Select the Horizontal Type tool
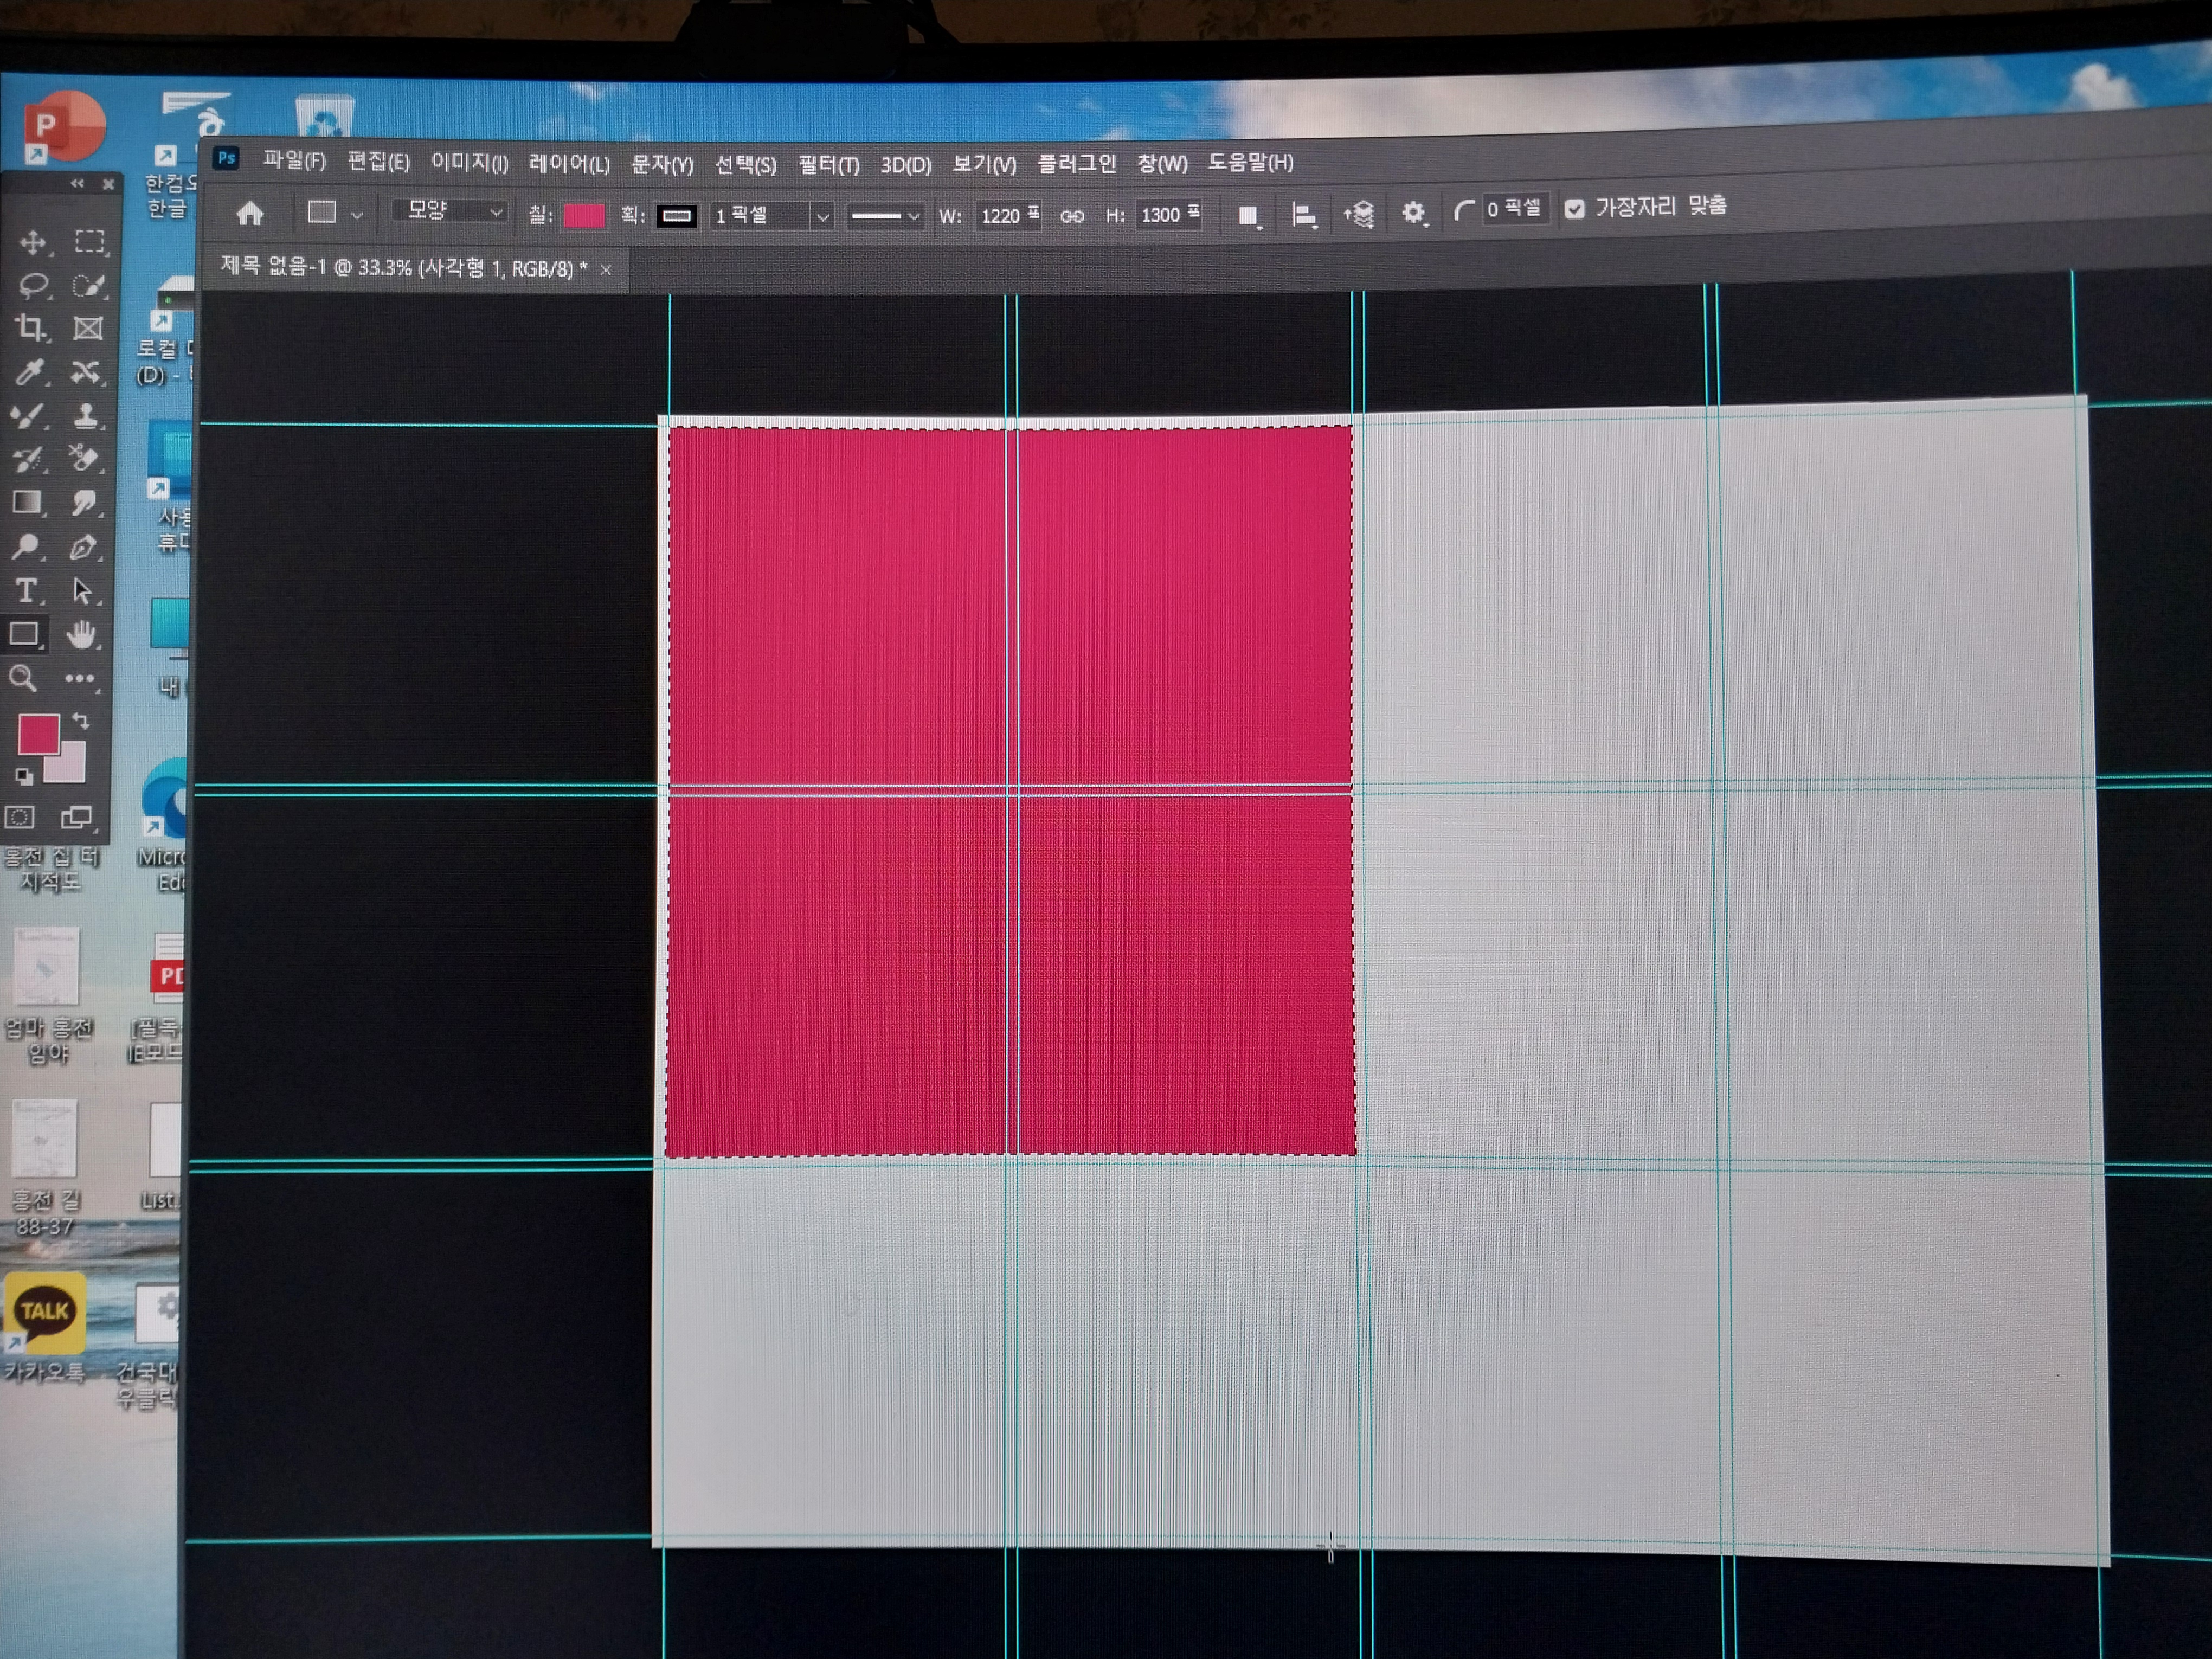The height and width of the screenshot is (1659, 2212). click(x=27, y=591)
